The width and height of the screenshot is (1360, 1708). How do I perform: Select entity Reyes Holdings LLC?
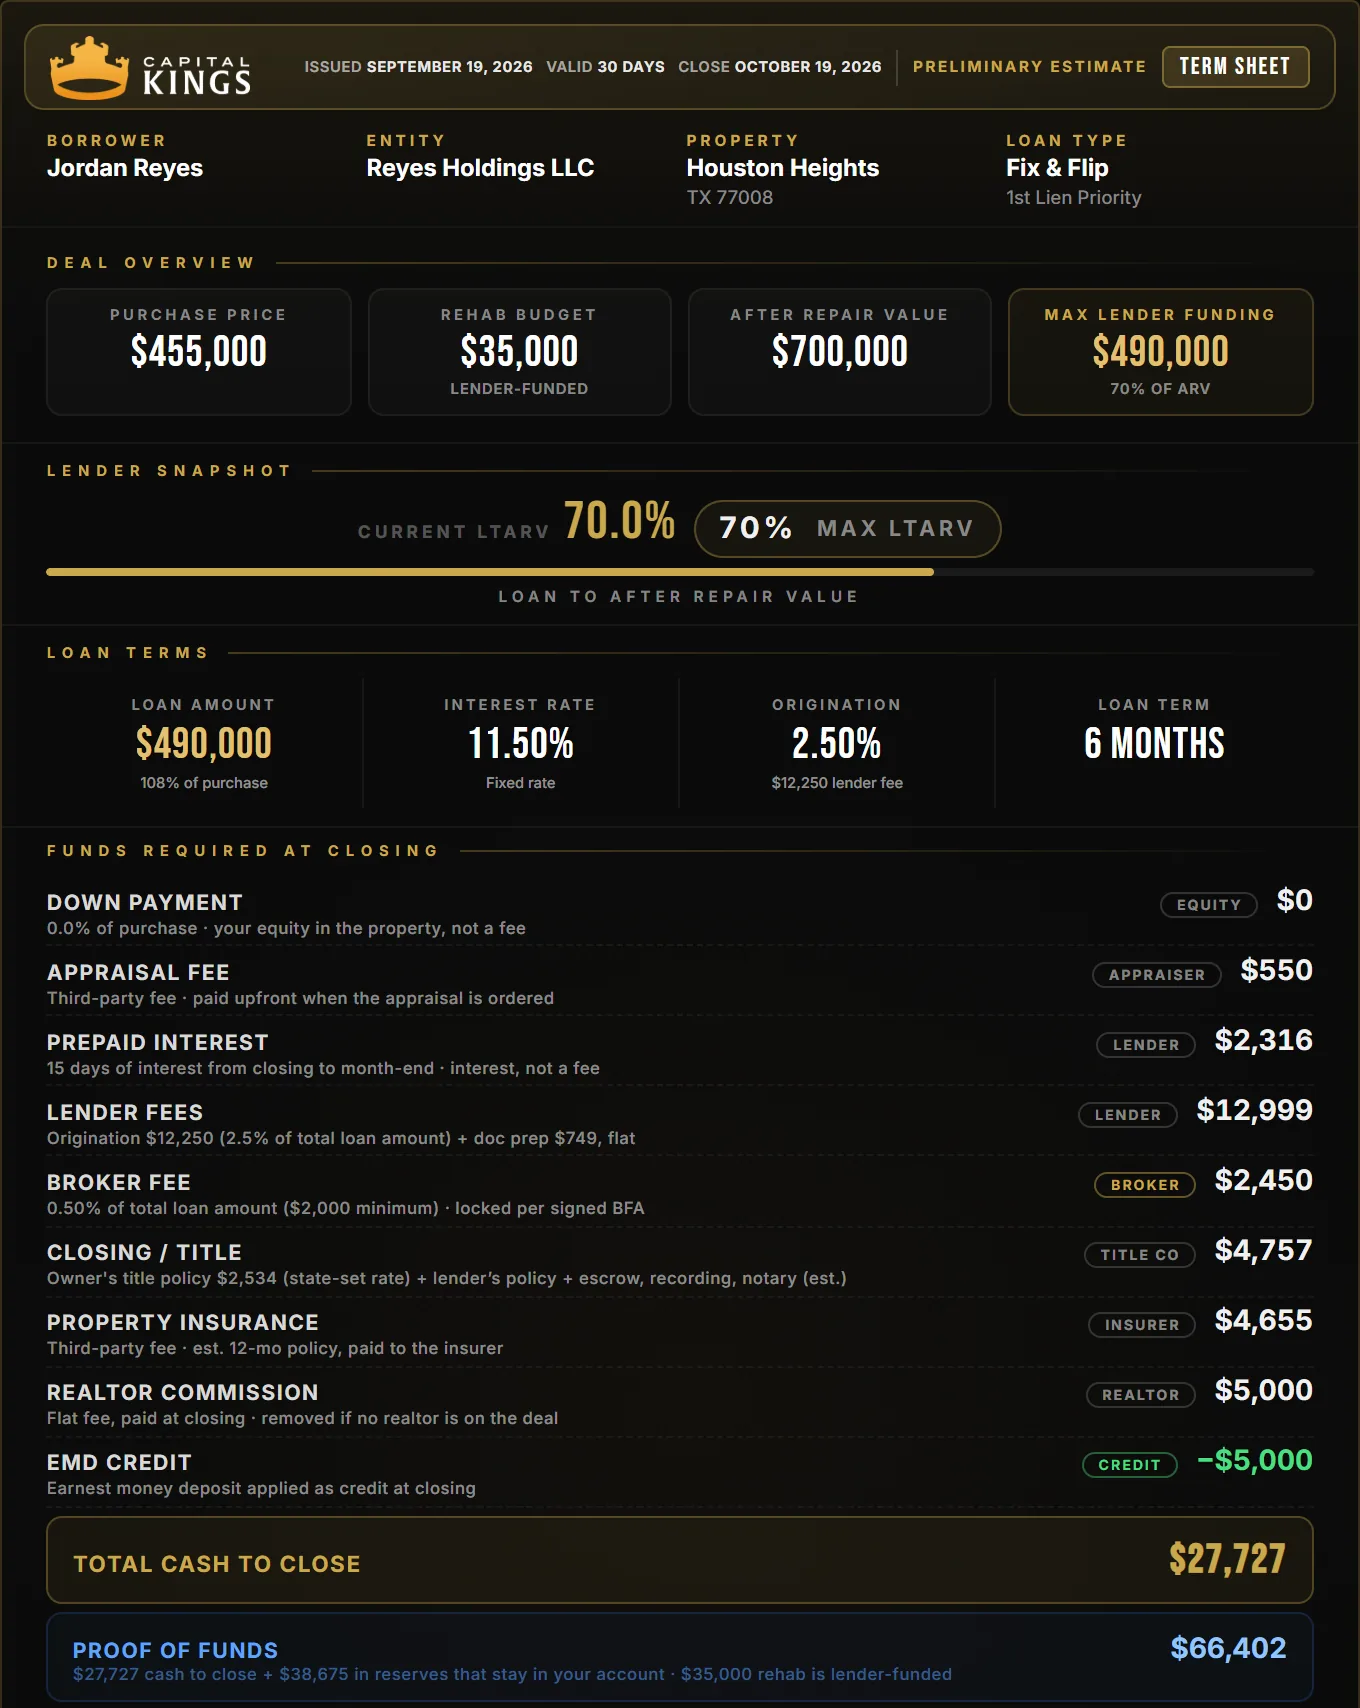(480, 168)
